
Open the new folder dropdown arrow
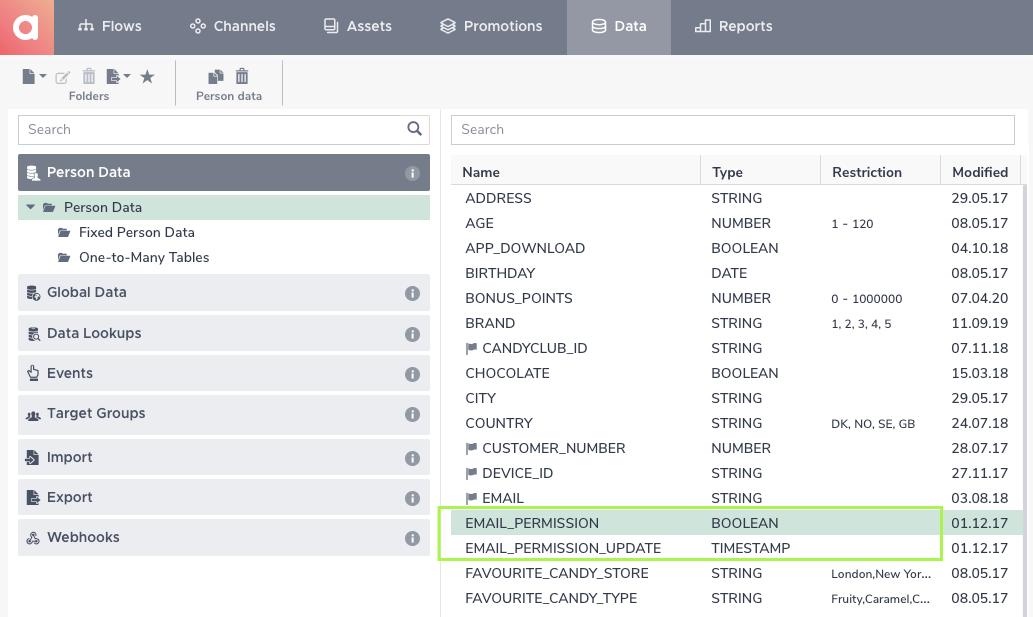tap(43, 76)
